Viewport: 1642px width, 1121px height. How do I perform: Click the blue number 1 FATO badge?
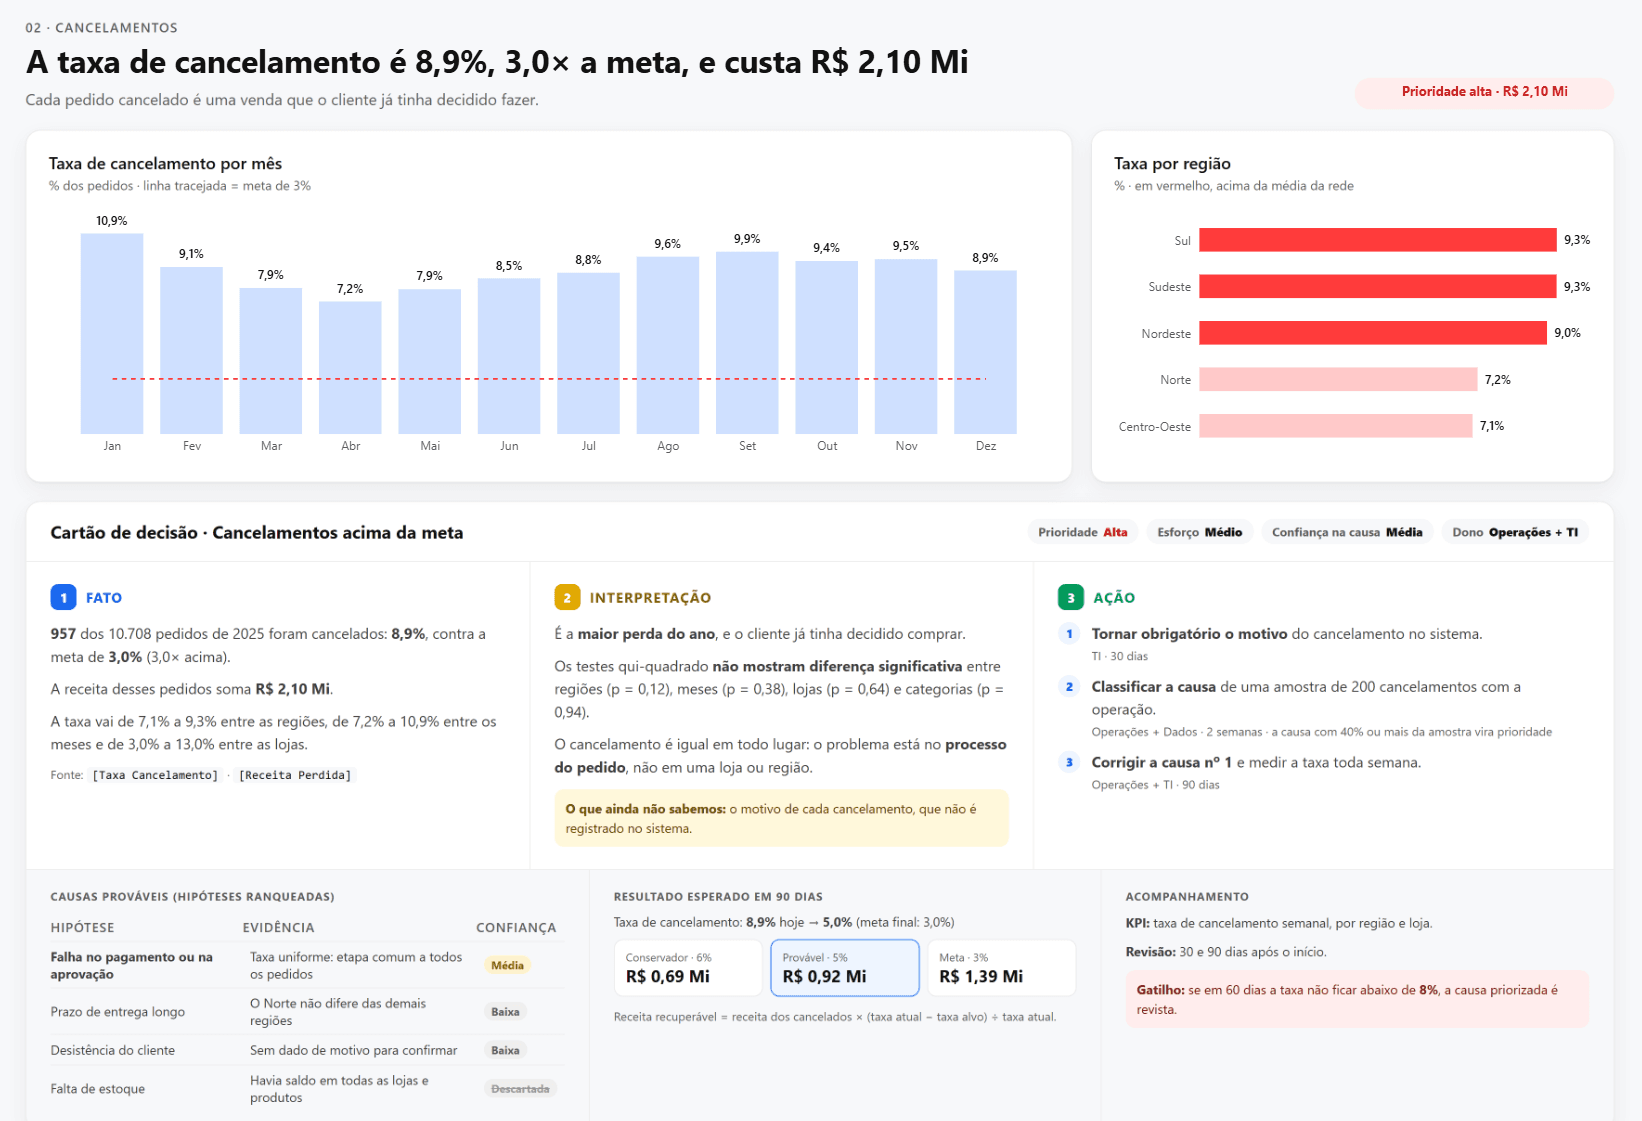coord(63,597)
